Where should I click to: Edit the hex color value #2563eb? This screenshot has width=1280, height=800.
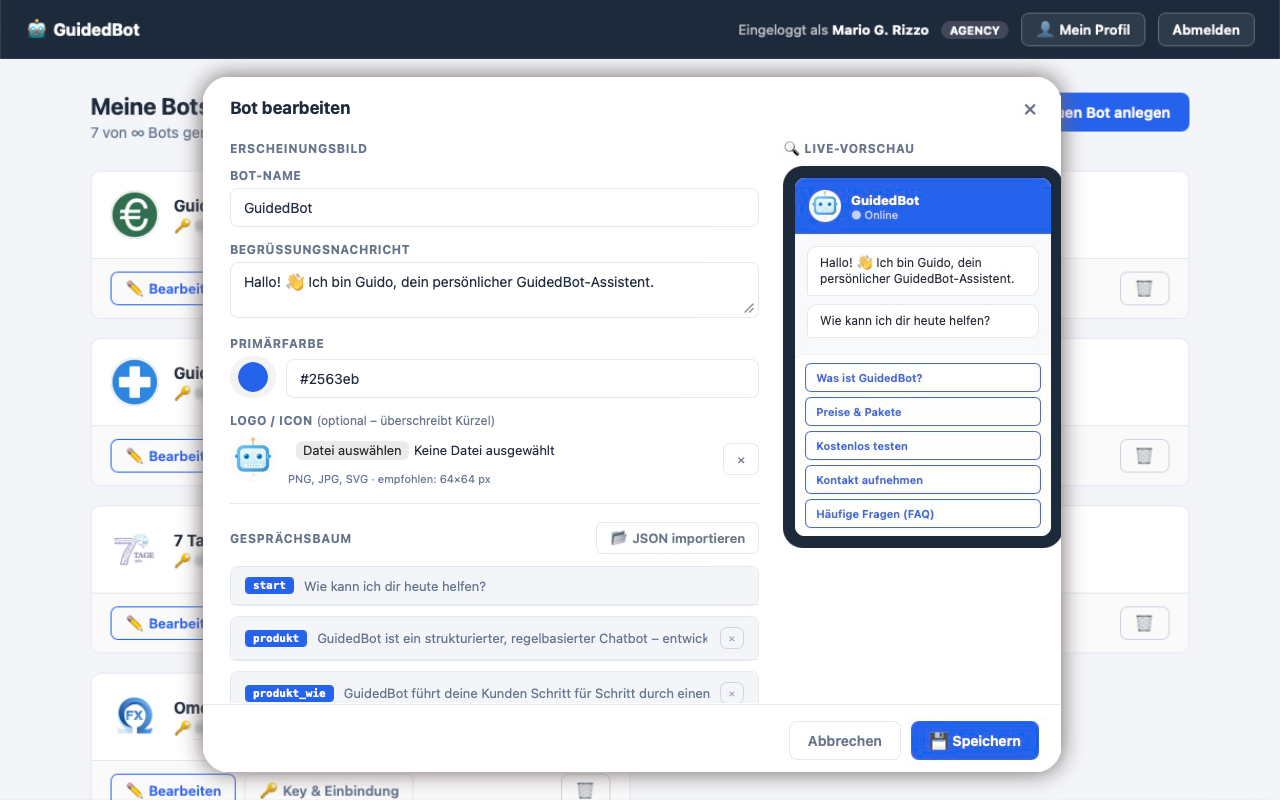tap(522, 379)
